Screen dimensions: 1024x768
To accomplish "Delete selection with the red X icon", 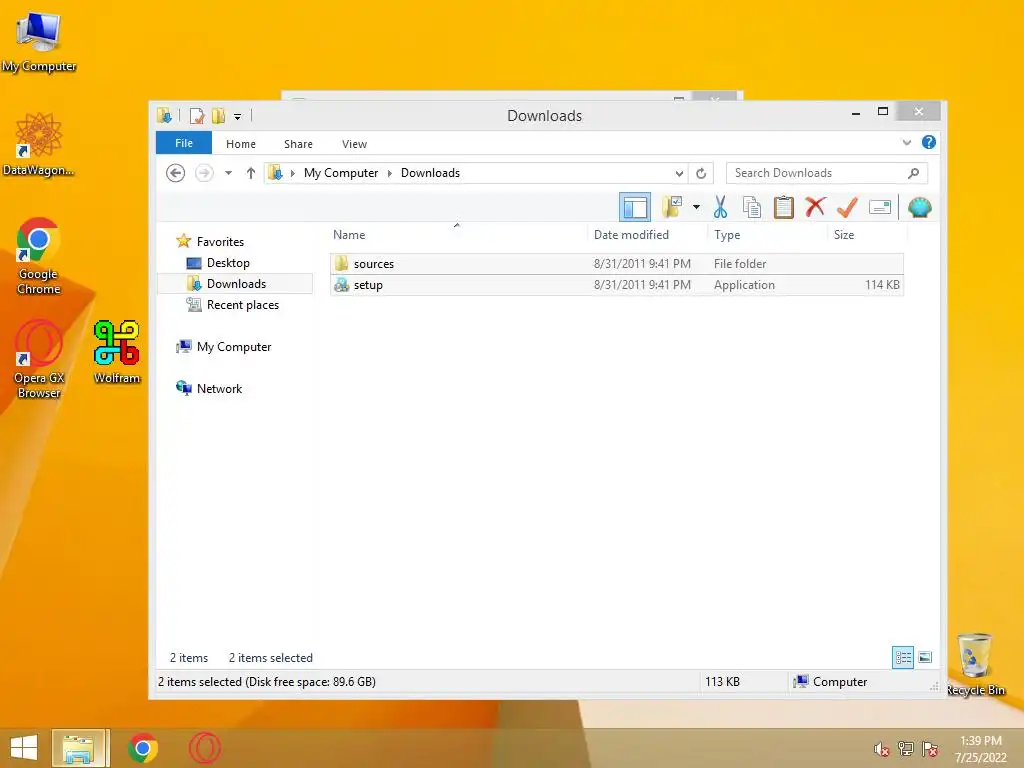I will pyautogui.click(x=815, y=207).
